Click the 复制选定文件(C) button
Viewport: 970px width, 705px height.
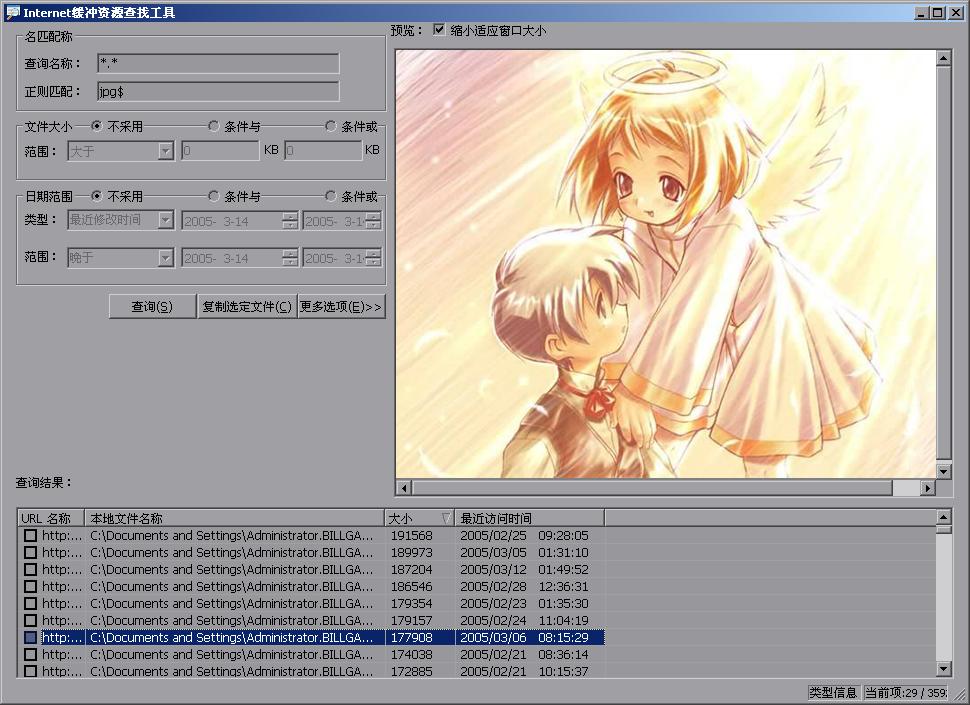click(x=247, y=307)
